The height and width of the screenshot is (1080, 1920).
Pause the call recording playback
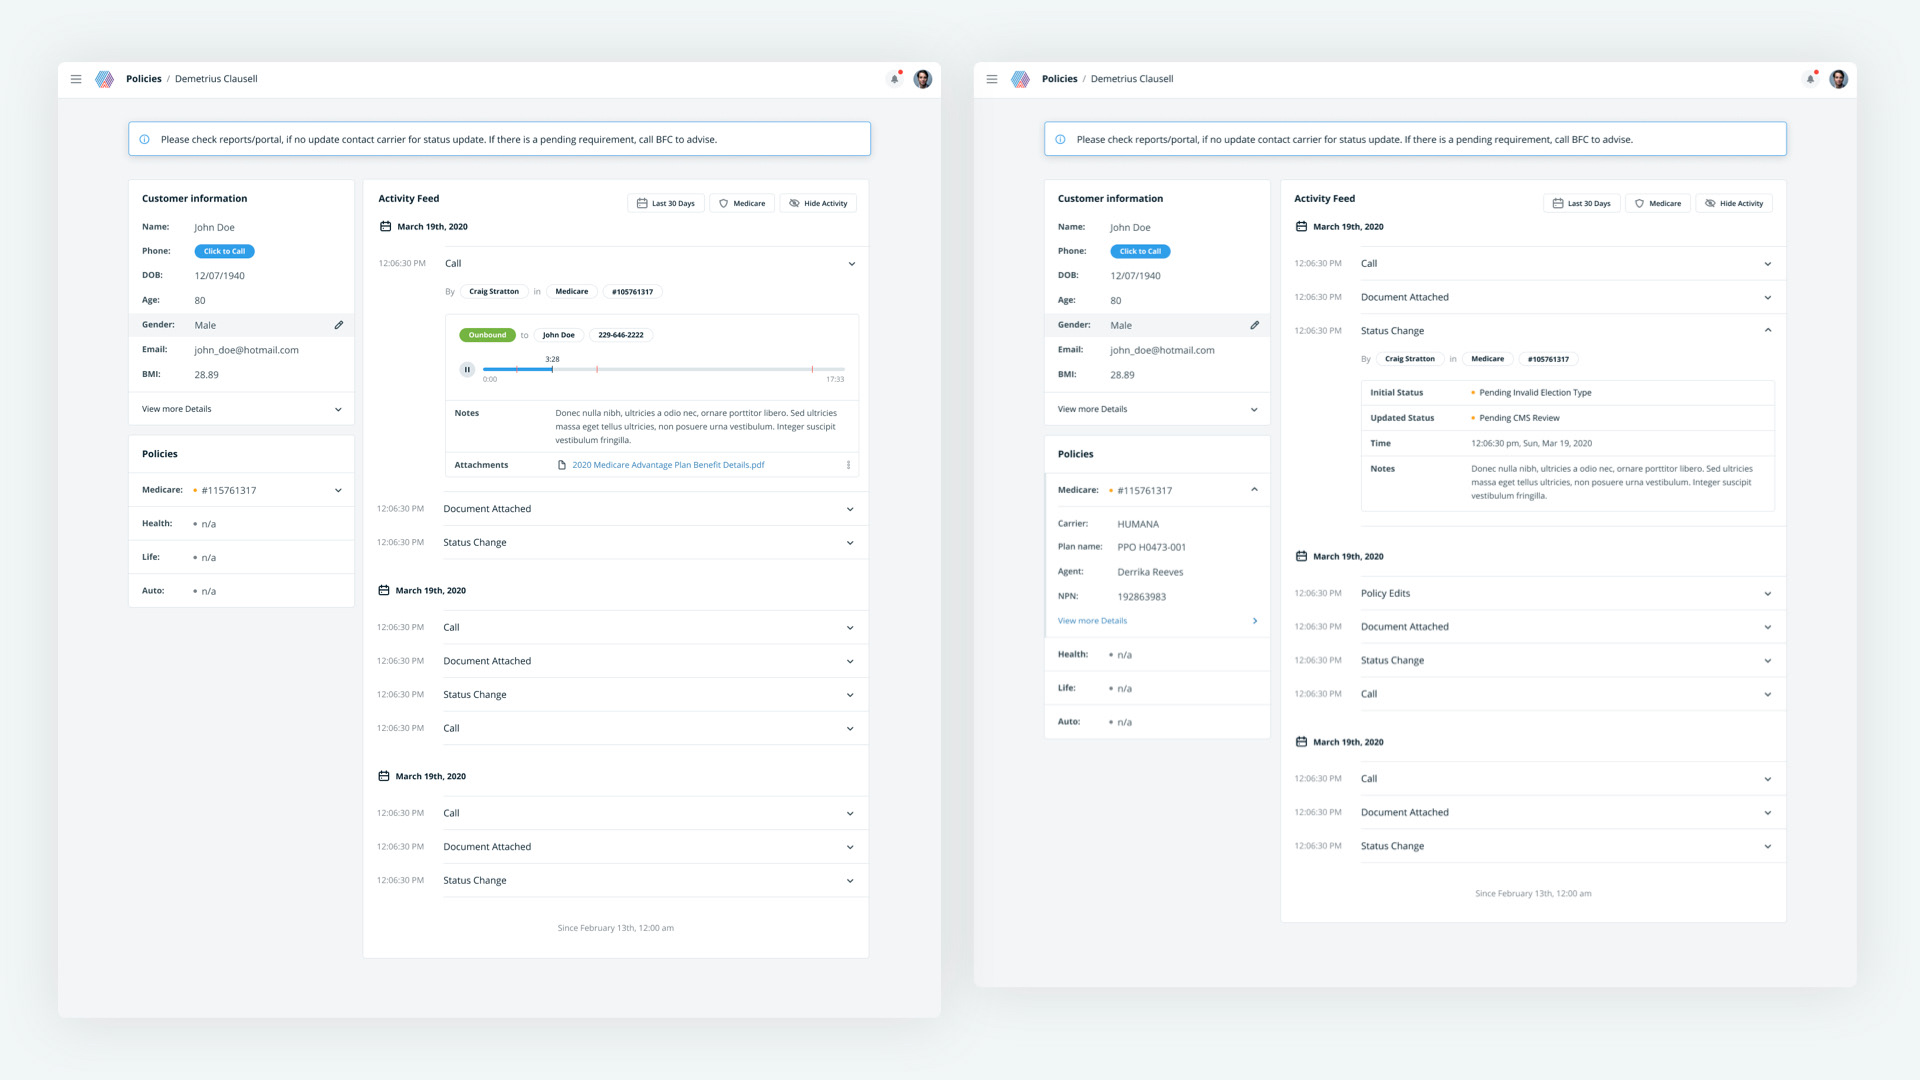click(467, 369)
